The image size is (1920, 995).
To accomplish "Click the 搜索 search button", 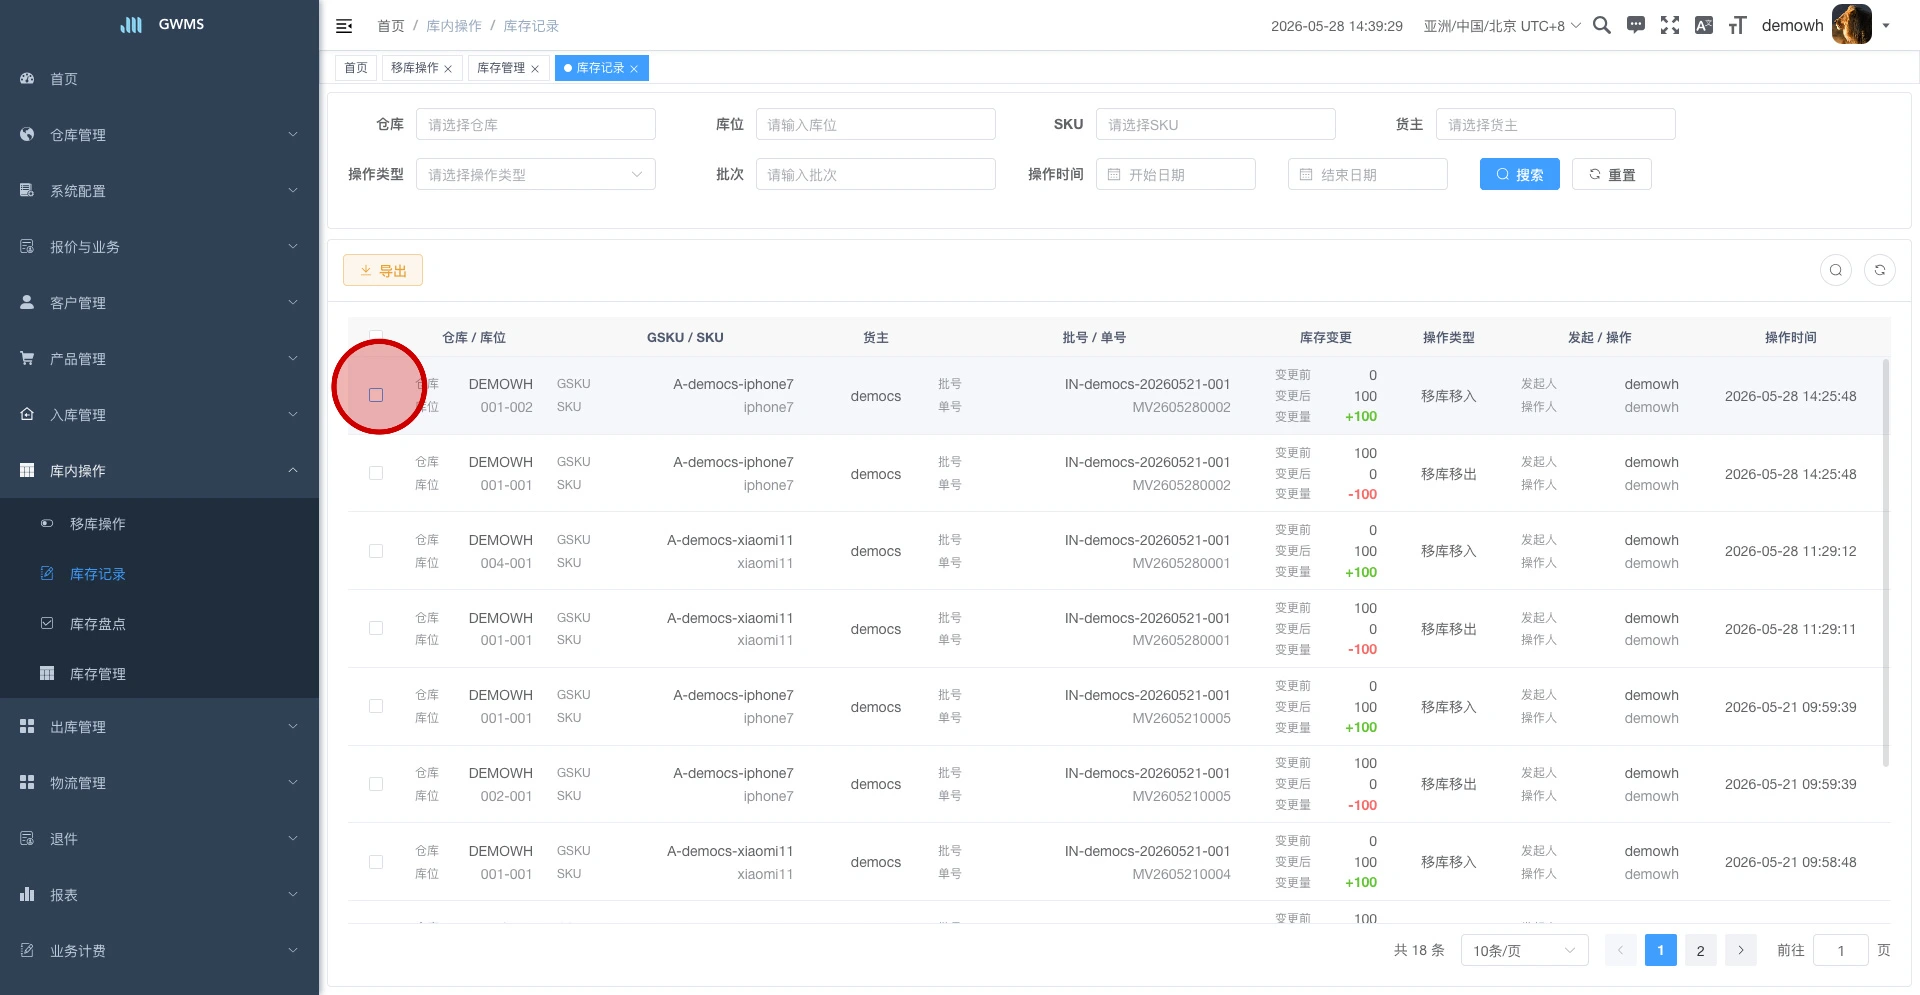I will pos(1520,174).
